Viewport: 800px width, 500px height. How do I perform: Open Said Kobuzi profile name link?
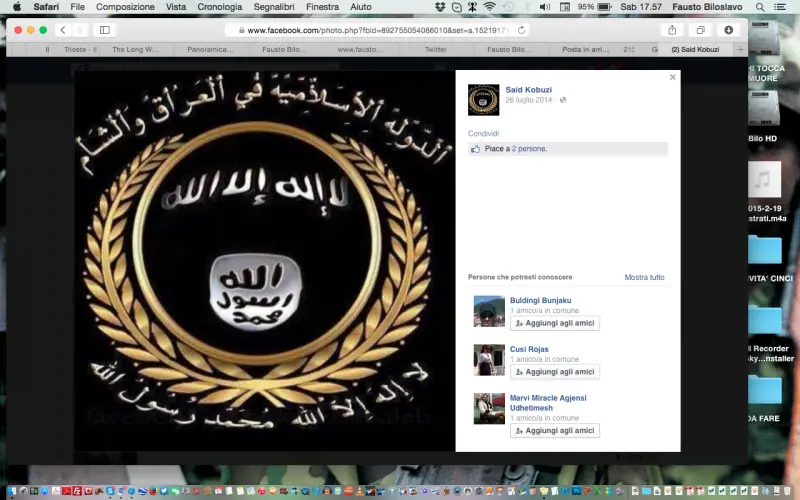tap(529, 90)
